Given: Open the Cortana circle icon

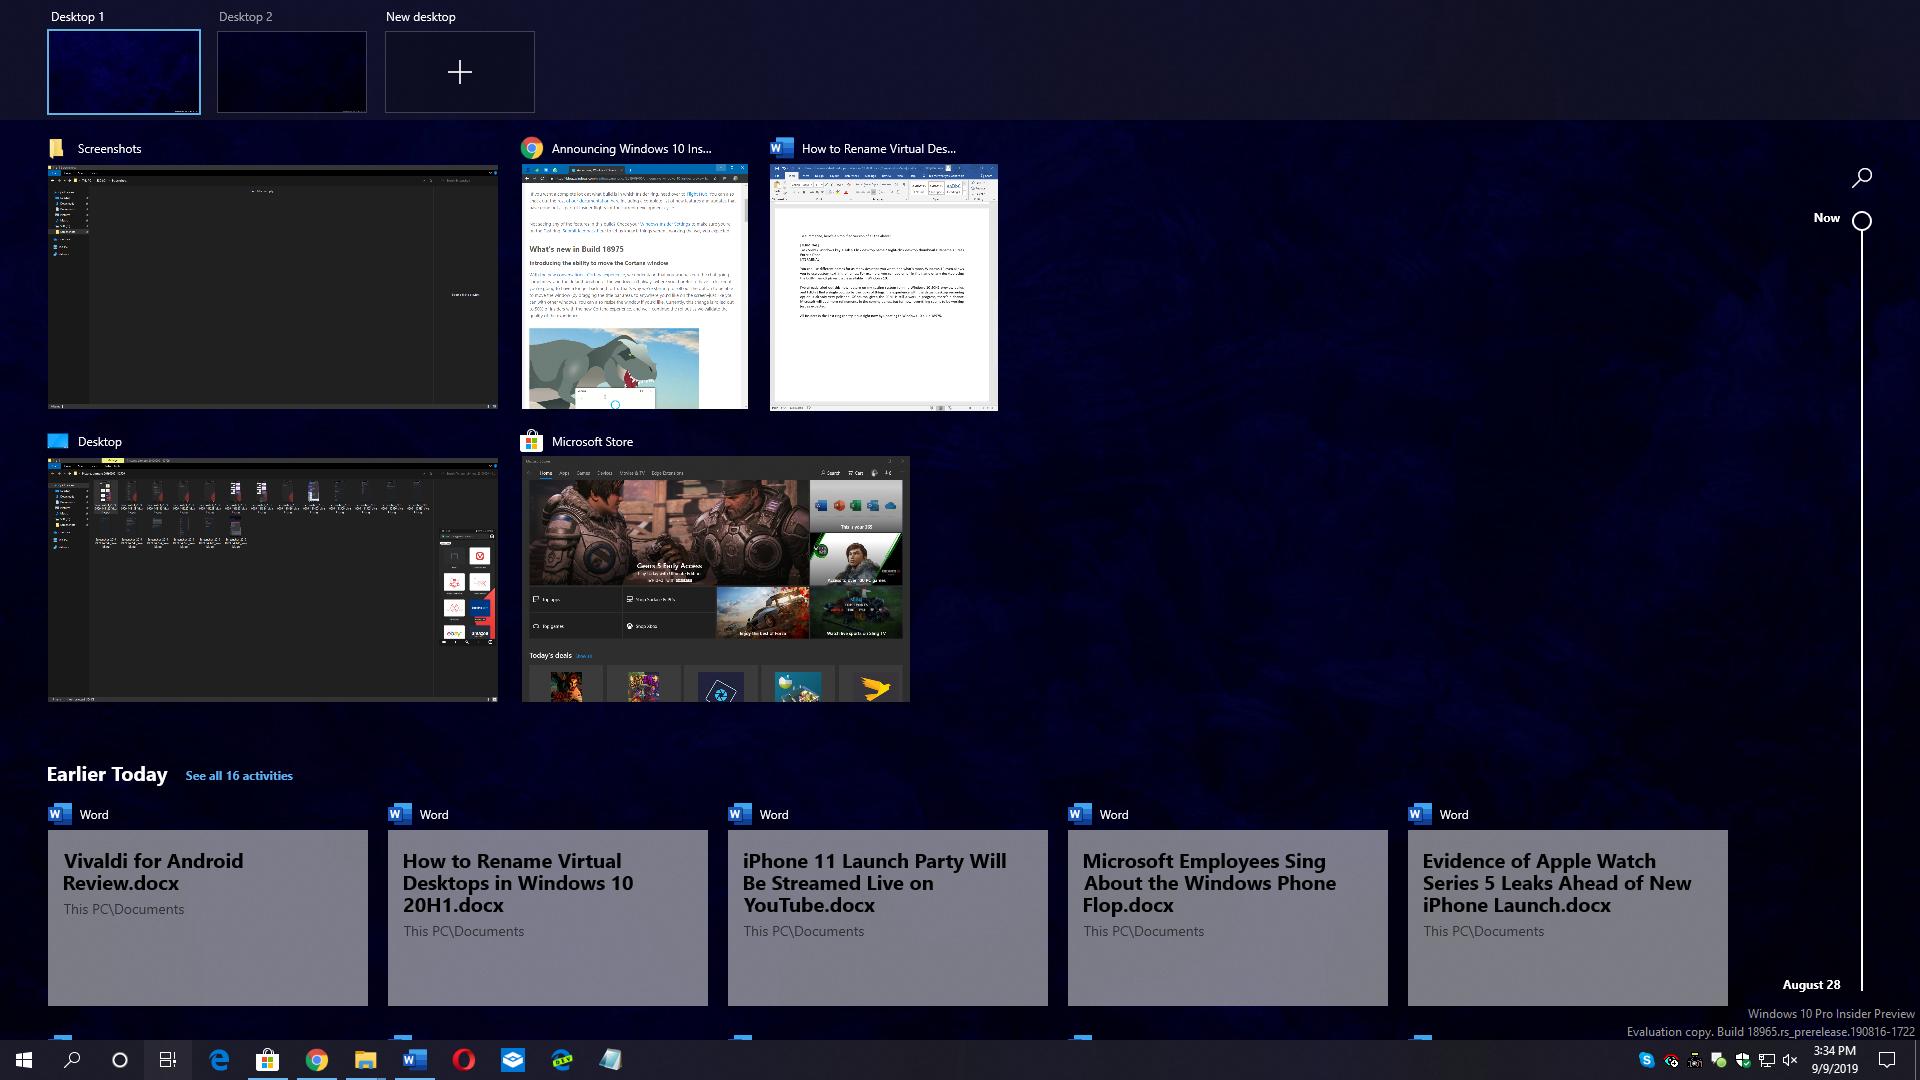Looking at the screenshot, I should 120,1060.
